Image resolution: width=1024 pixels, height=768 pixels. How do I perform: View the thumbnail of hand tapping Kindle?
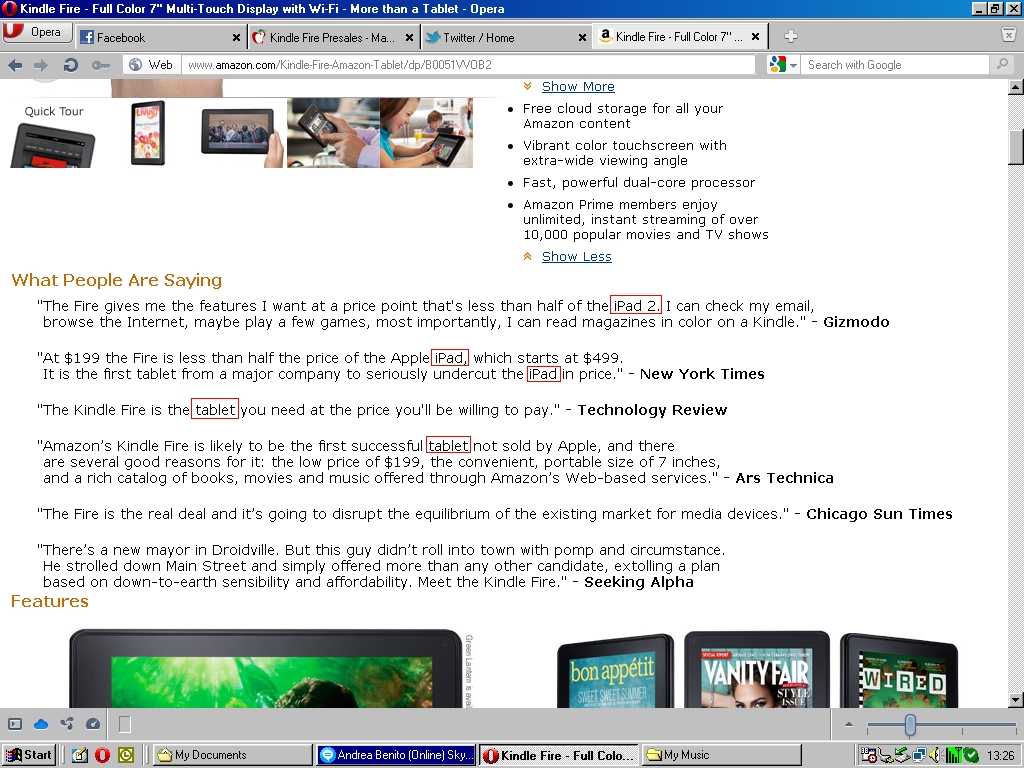tap(333, 133)
